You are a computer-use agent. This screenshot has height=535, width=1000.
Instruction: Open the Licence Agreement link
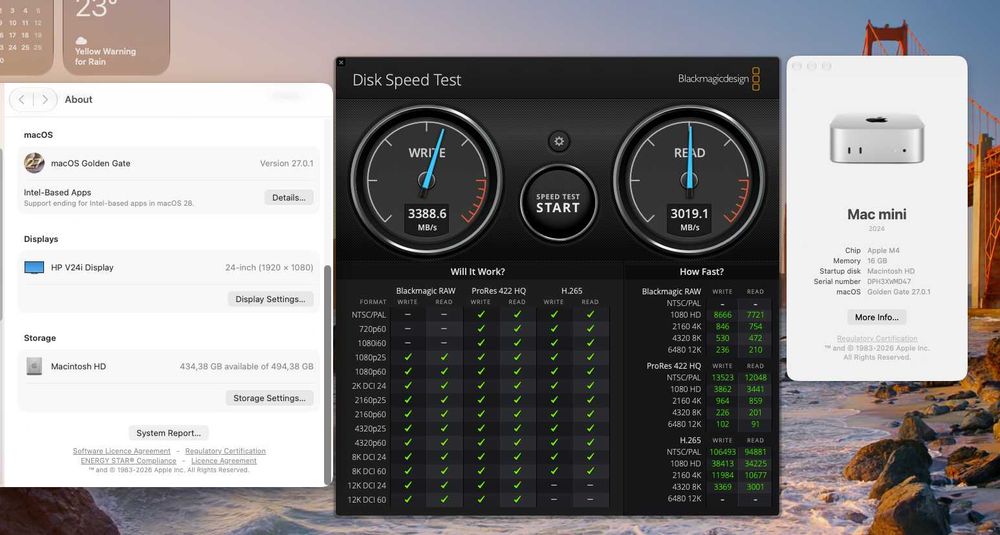click(224, 460)
